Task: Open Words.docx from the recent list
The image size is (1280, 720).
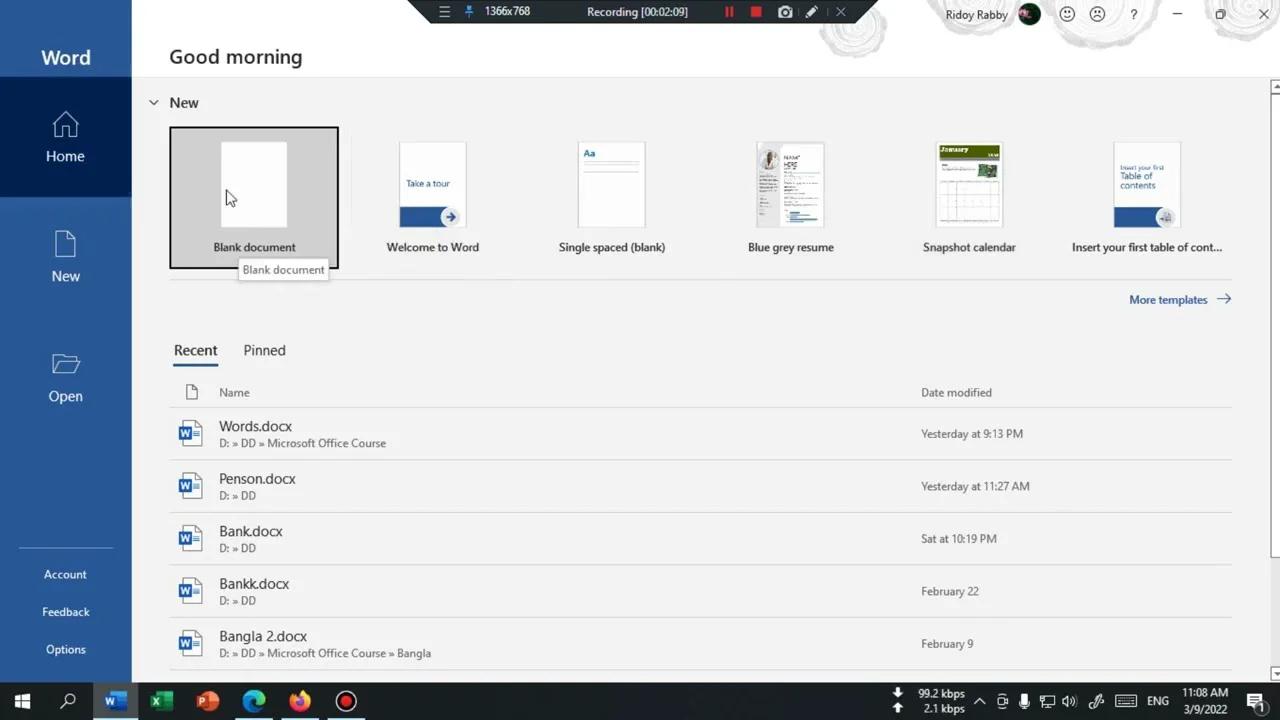Action: point(700,434)
